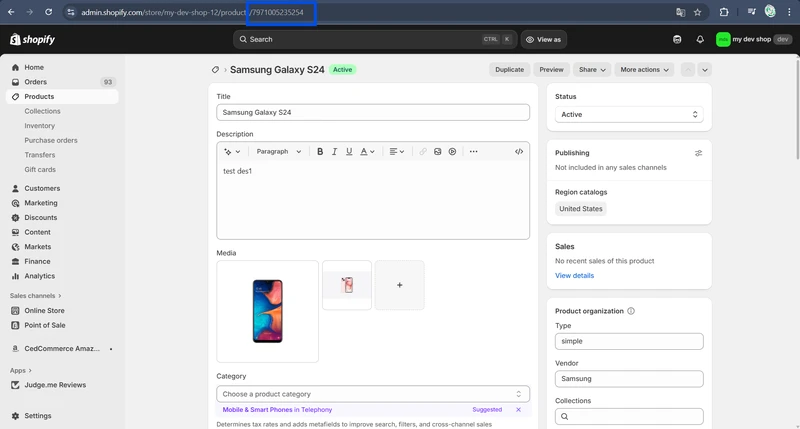Screen dimensions: 800x429
Task: Insert image in description editor
Action: 438,152
